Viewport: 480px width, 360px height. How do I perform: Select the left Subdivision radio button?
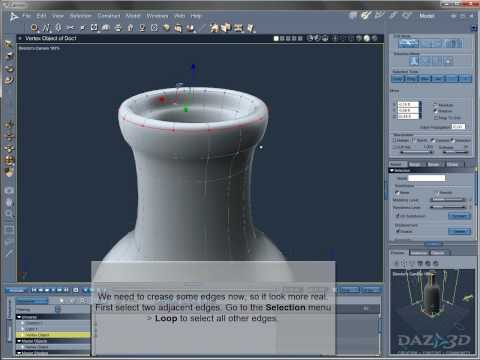397,192
